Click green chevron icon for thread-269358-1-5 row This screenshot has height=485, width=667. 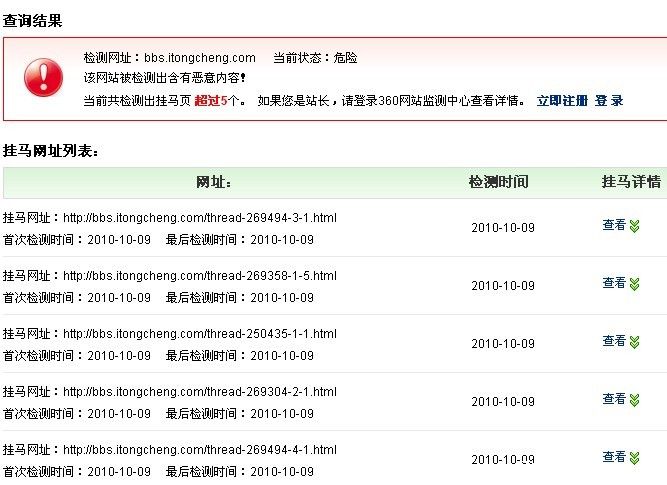coord(634,284)
